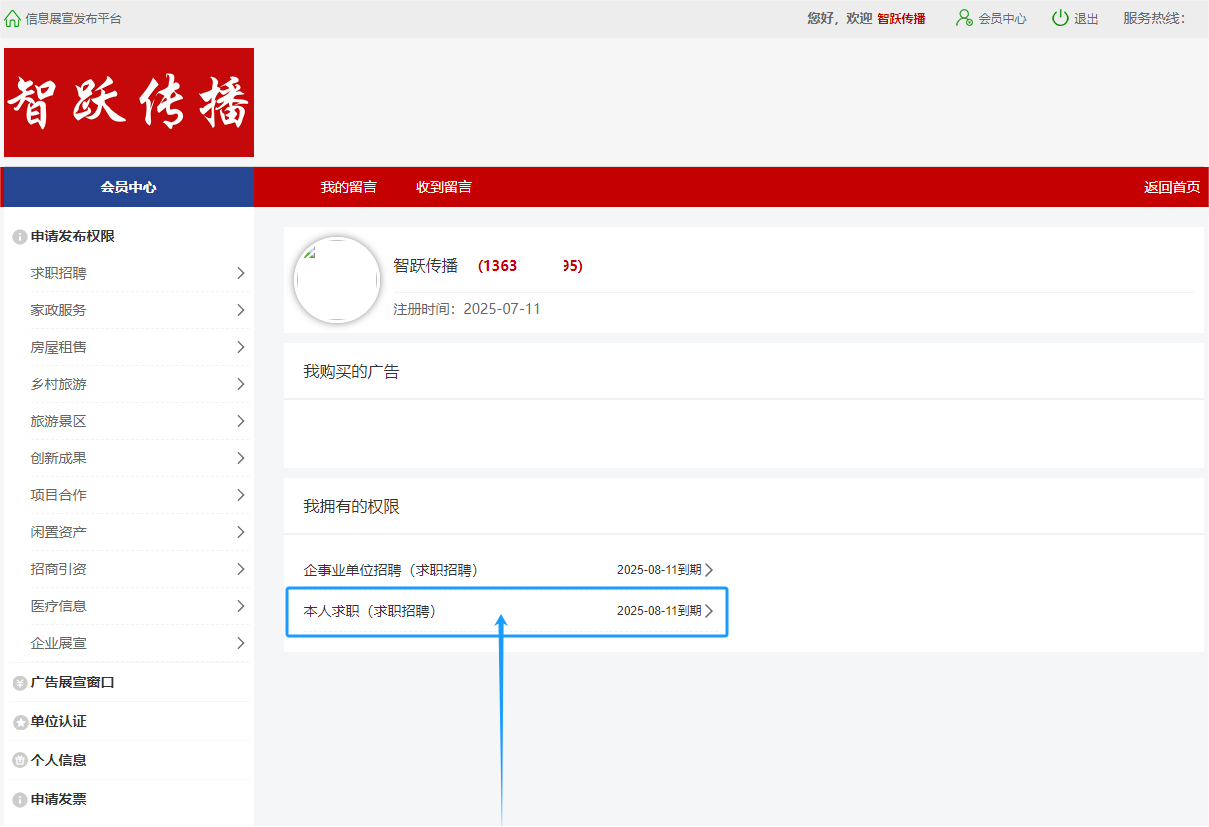The image size is (1209, 827).
Task: Select 项目合作 sidebar item text
Action: click(59, 495)
